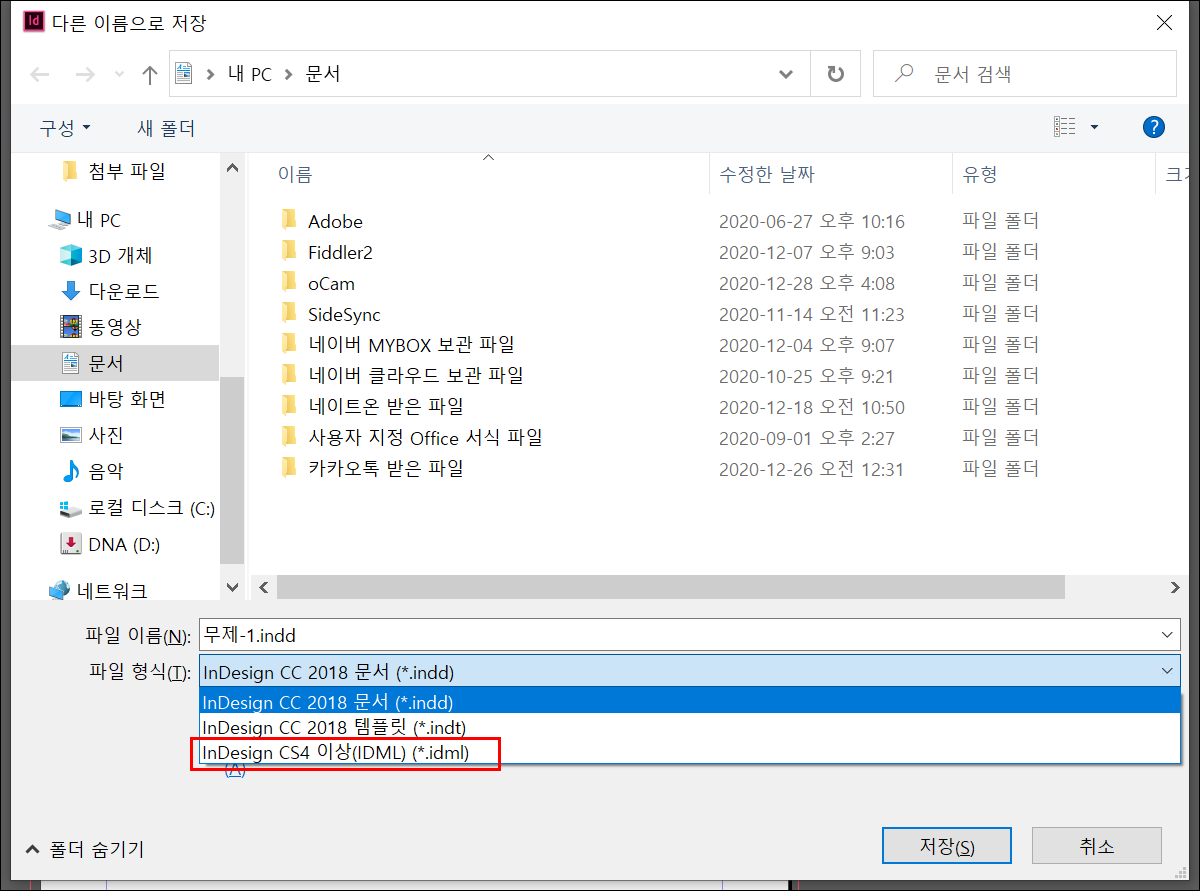The width and height of the screenshot is (1200, 891).
Task: Select the oCam folder
Action: point(331,283)
